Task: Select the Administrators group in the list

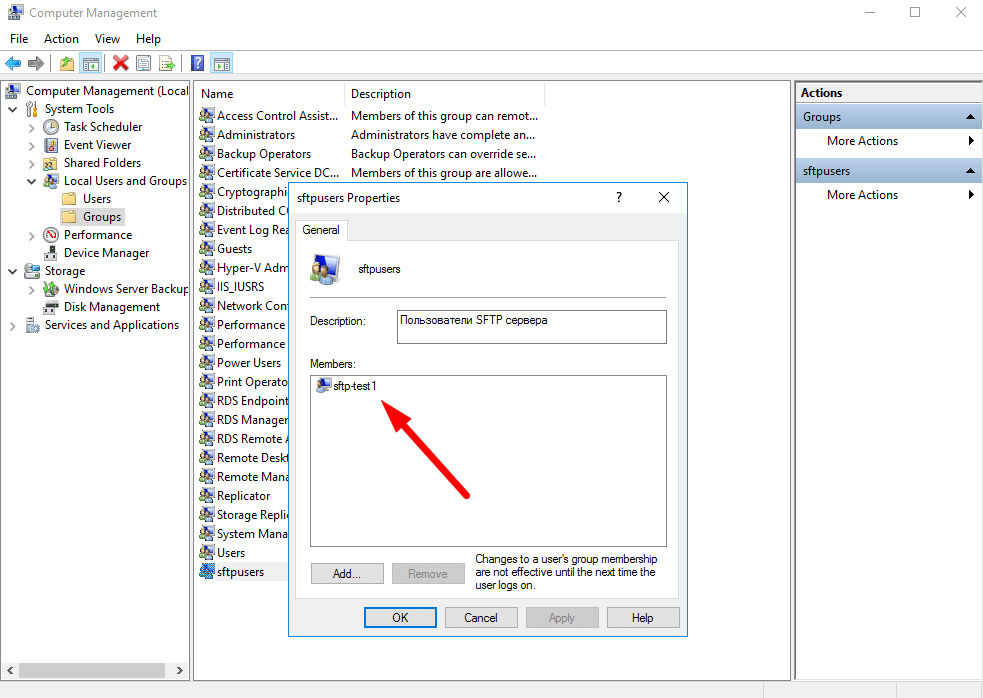Action: (x=247, y=135)
